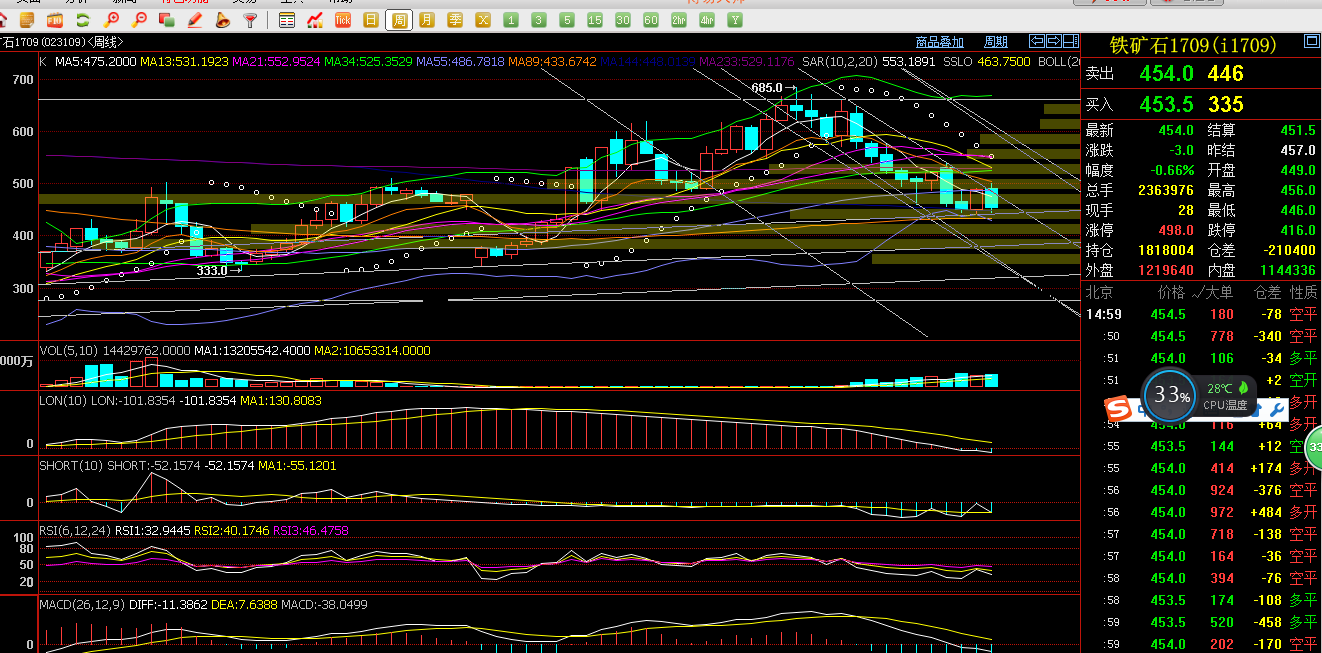
Task: Select the weekly 周 period button
Action: (399, 20)
